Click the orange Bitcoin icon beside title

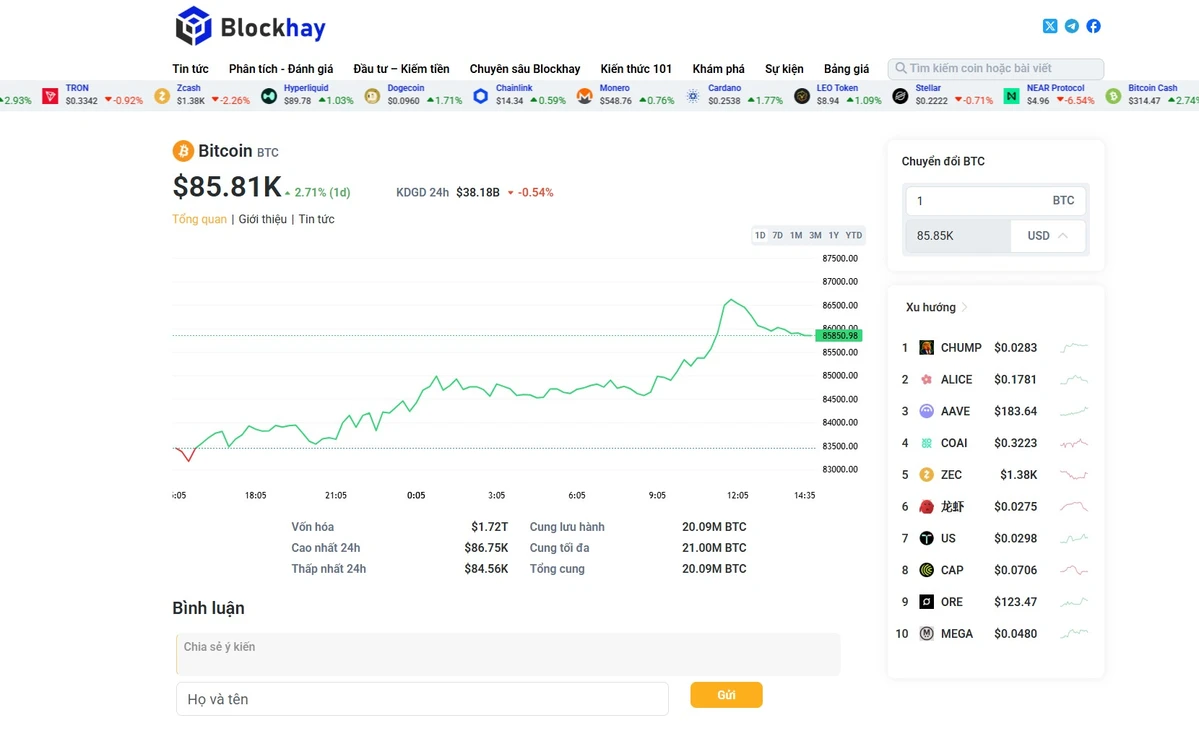[183, 151]
